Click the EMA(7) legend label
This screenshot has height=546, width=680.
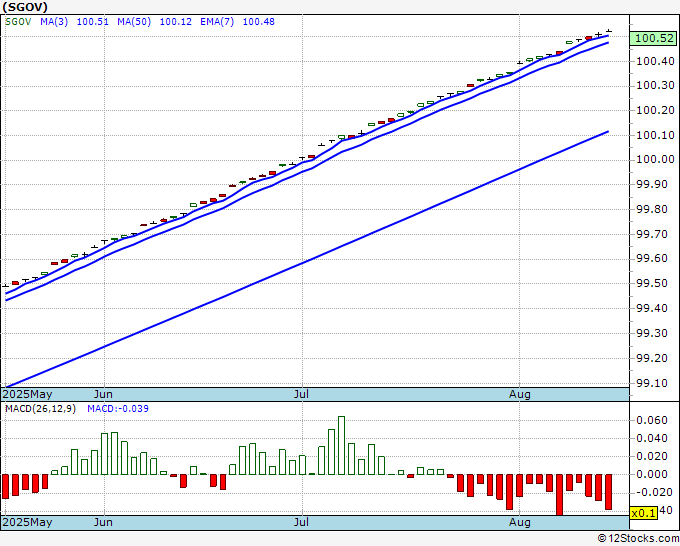point(217,22)
